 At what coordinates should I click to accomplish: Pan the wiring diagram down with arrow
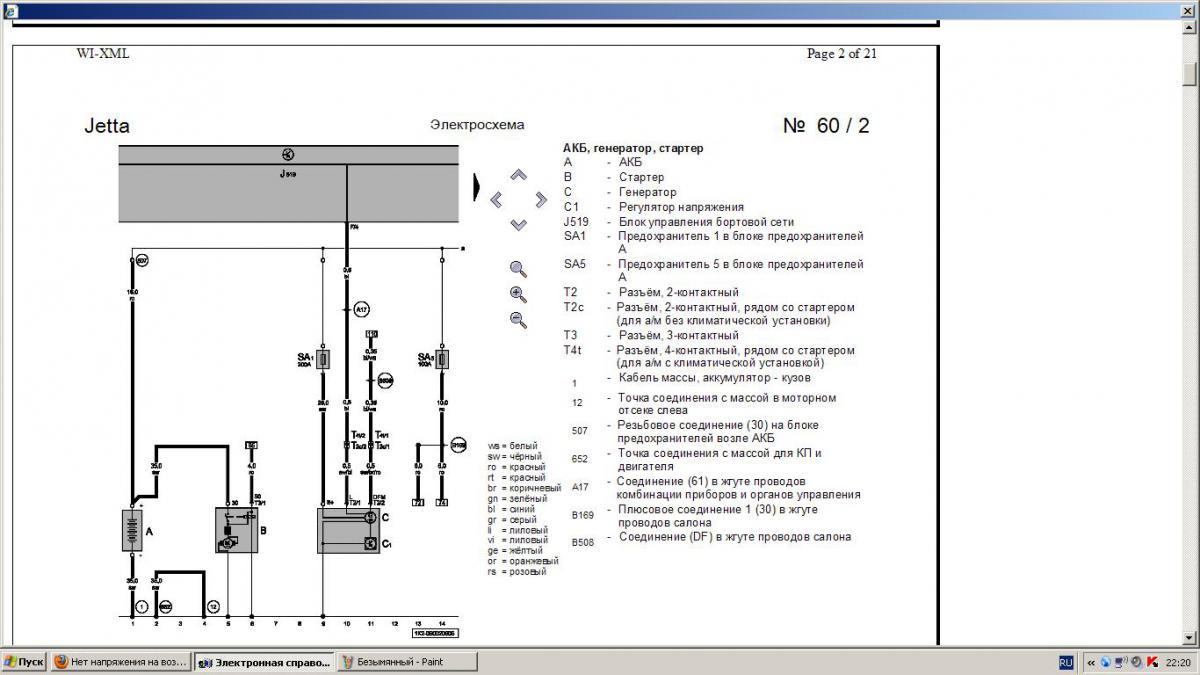(518, 225)
